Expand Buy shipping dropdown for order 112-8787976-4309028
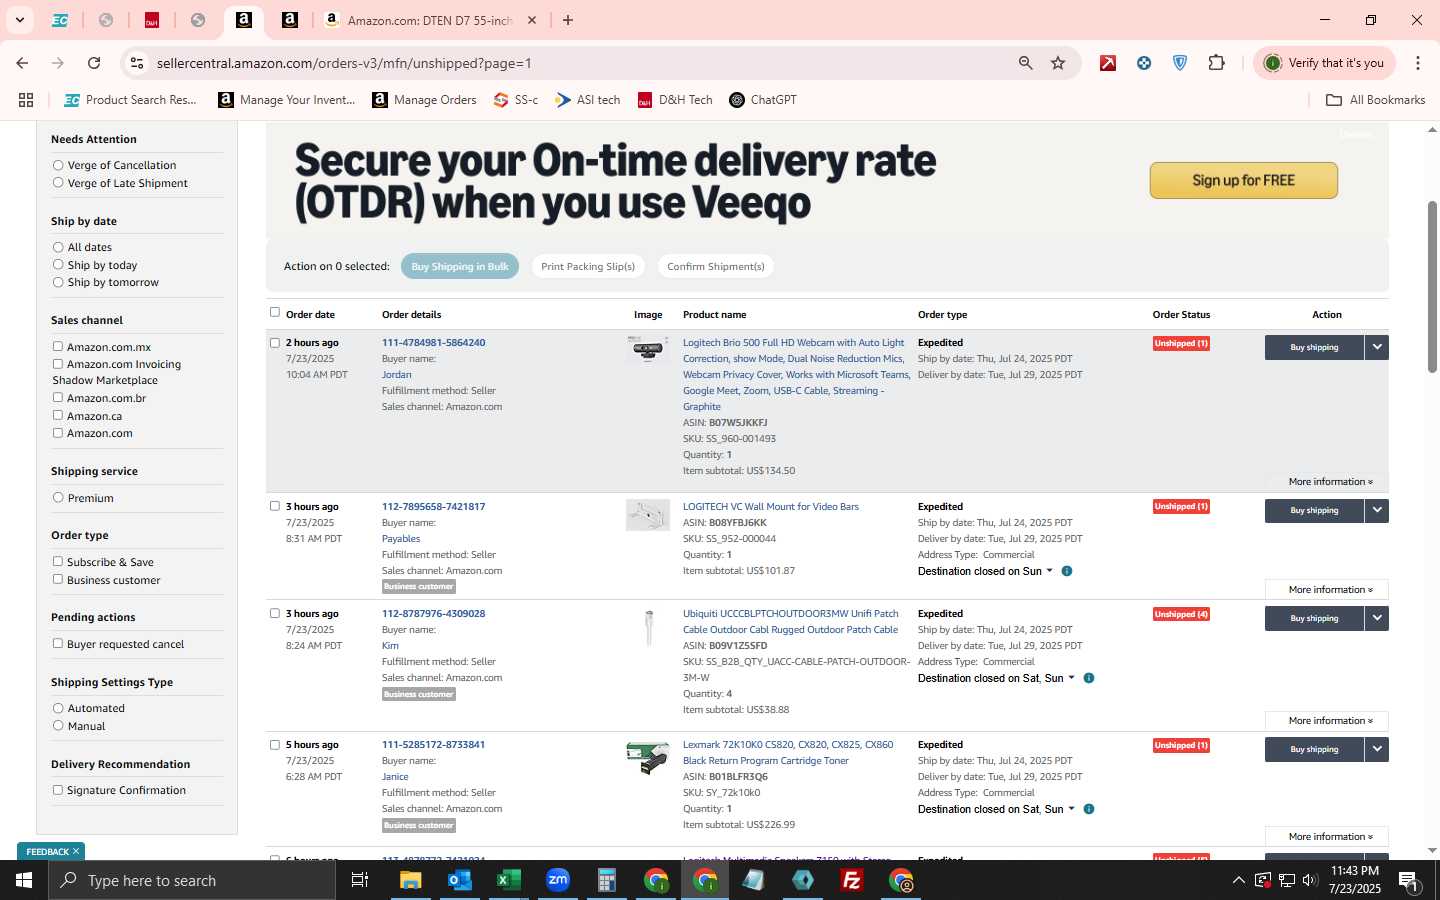1440x900 pixels. 1377,618
